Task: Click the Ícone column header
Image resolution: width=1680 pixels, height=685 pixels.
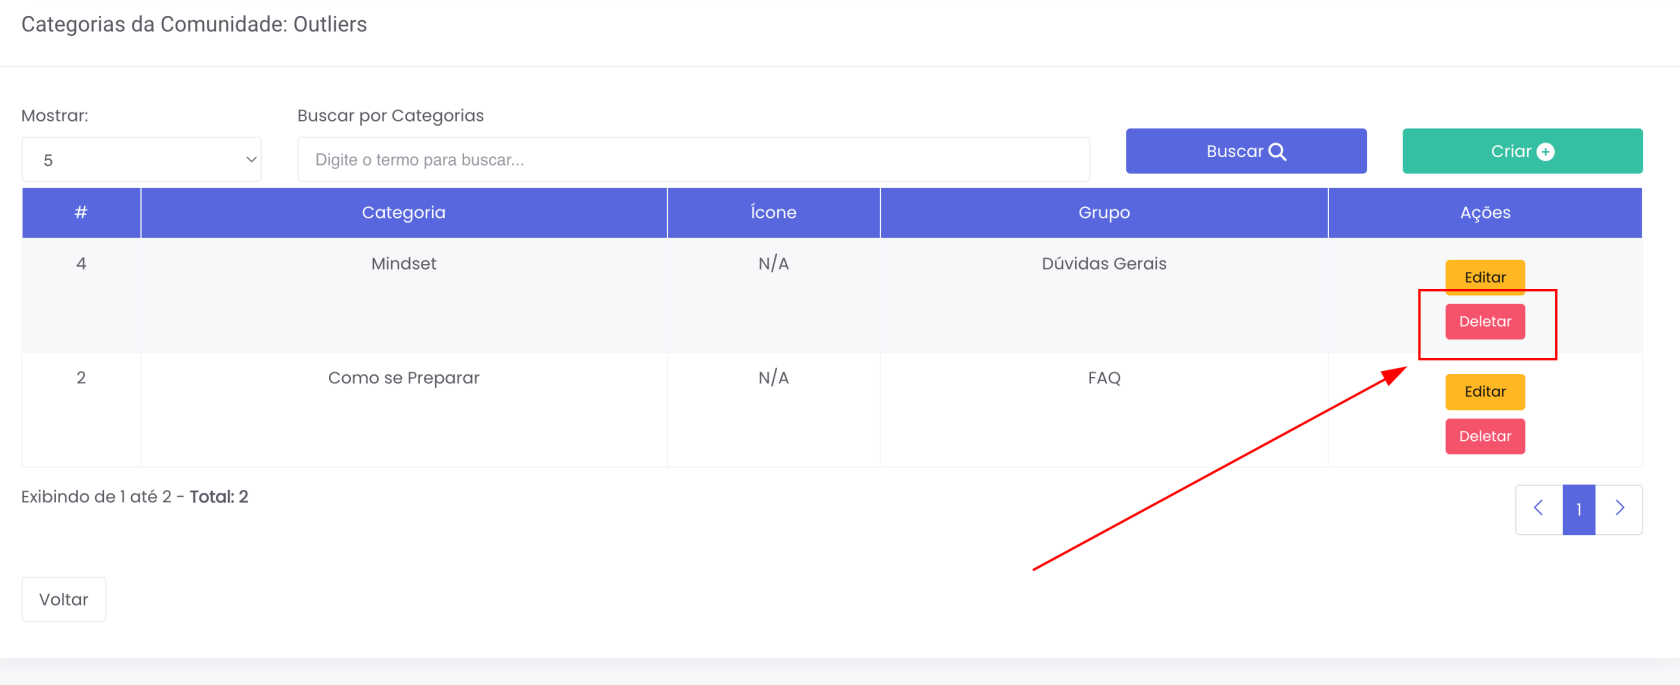Action: point(773,213)
